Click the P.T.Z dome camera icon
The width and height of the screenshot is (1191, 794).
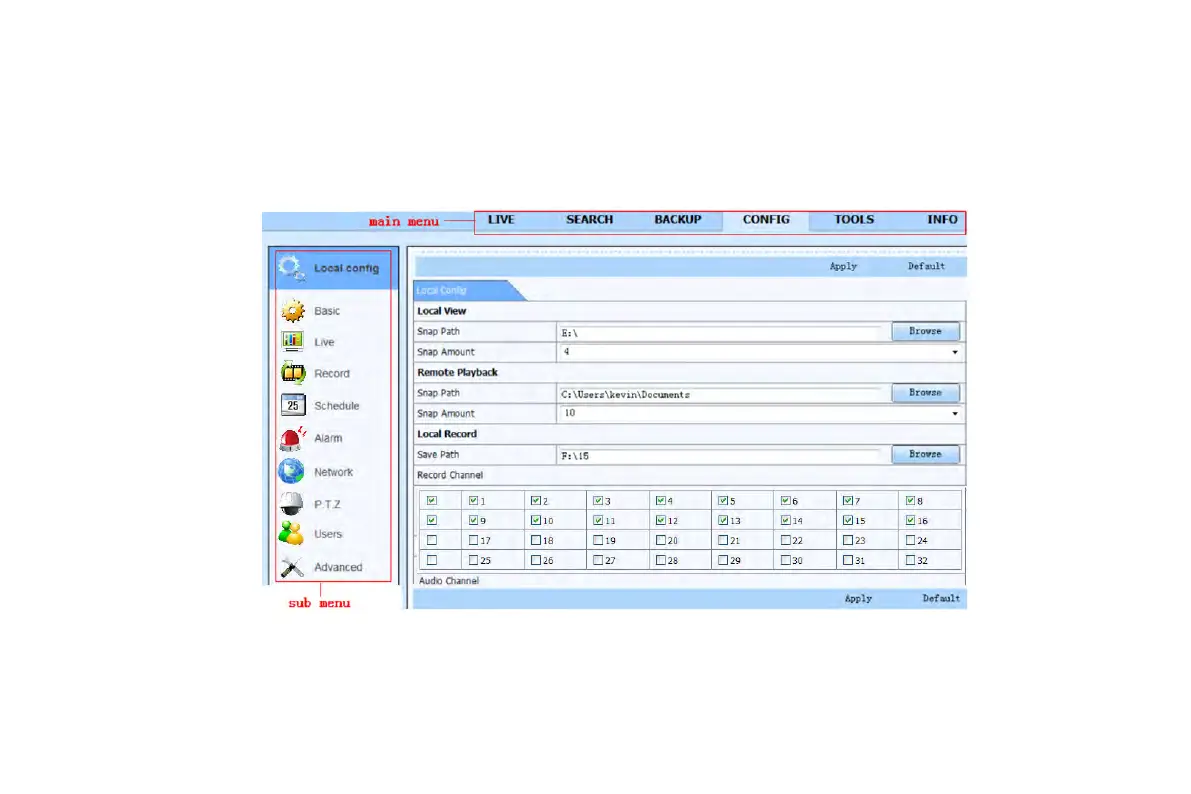click(291, 503)
